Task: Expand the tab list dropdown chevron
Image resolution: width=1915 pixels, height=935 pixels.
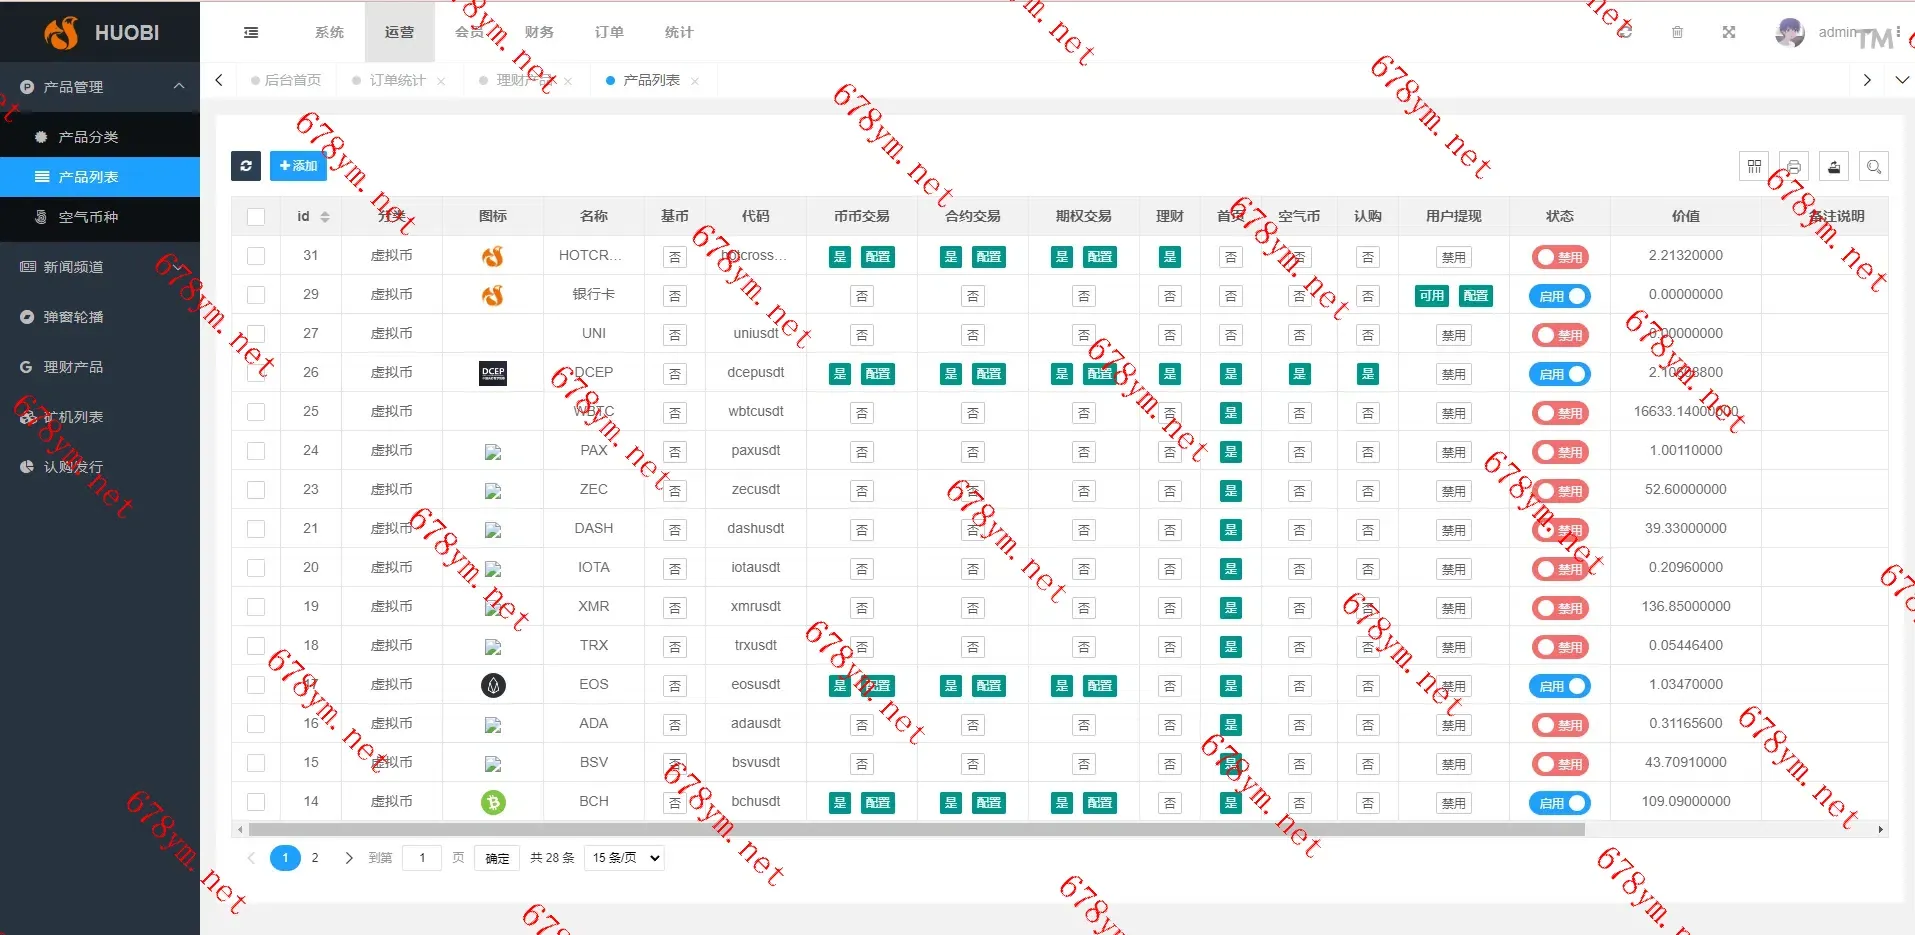Action: 1901,80
